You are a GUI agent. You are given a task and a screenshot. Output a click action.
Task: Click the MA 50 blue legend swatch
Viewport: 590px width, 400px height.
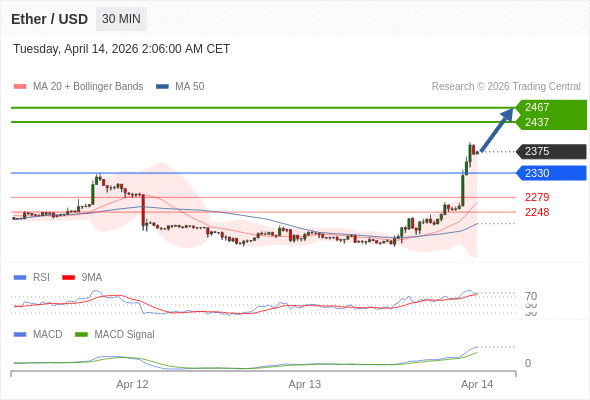tap(162, 87)
